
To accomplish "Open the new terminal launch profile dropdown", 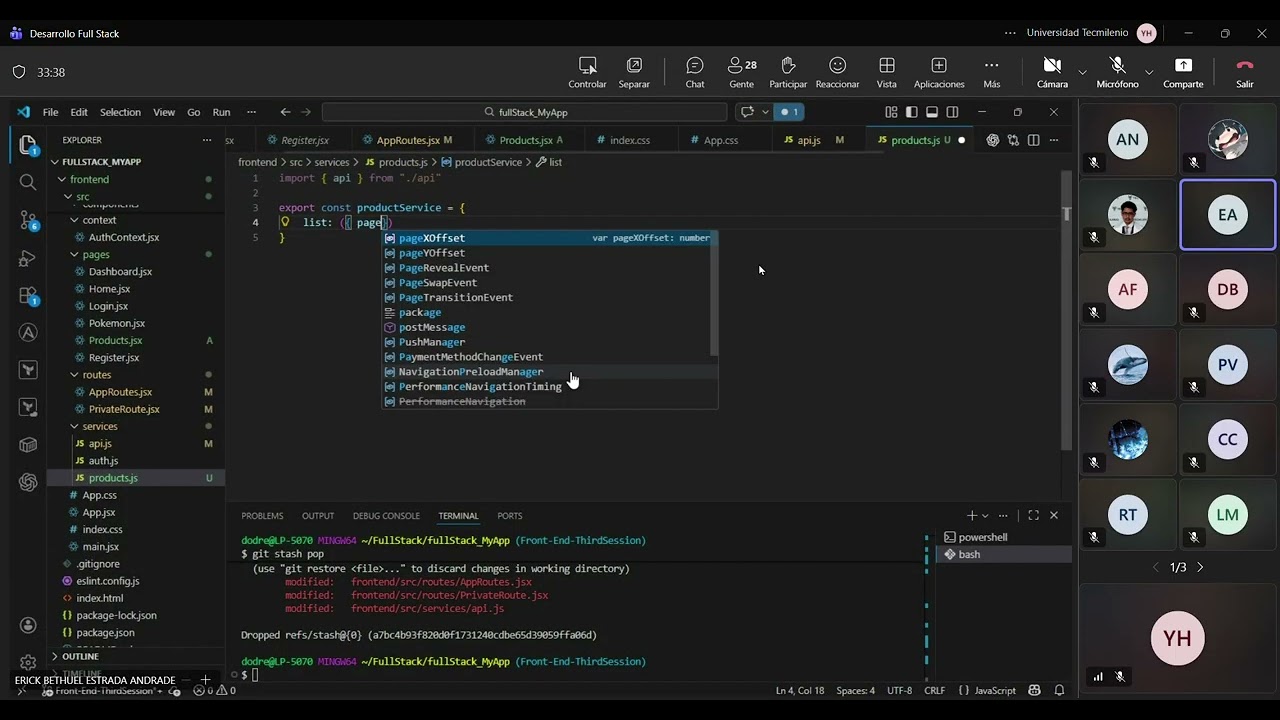I will click(985, 516).
